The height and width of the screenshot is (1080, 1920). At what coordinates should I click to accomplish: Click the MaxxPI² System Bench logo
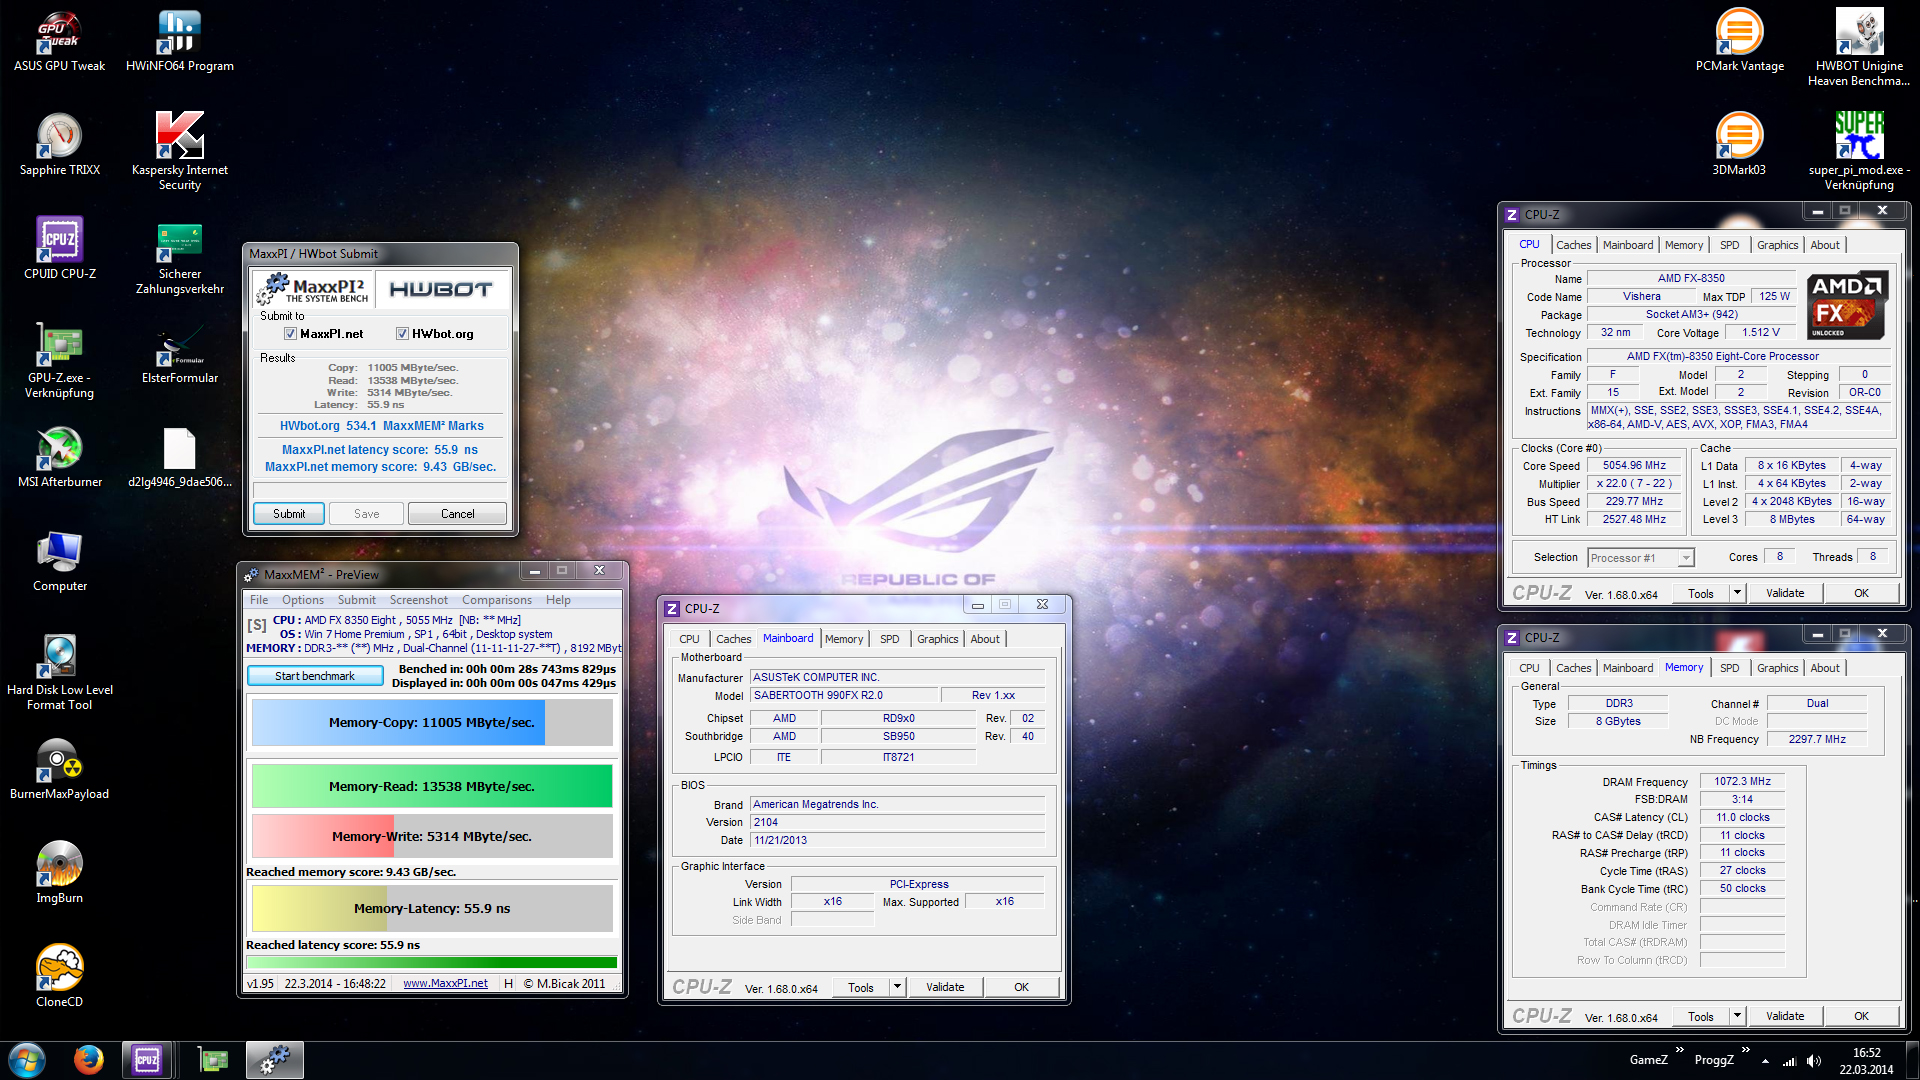314,290
